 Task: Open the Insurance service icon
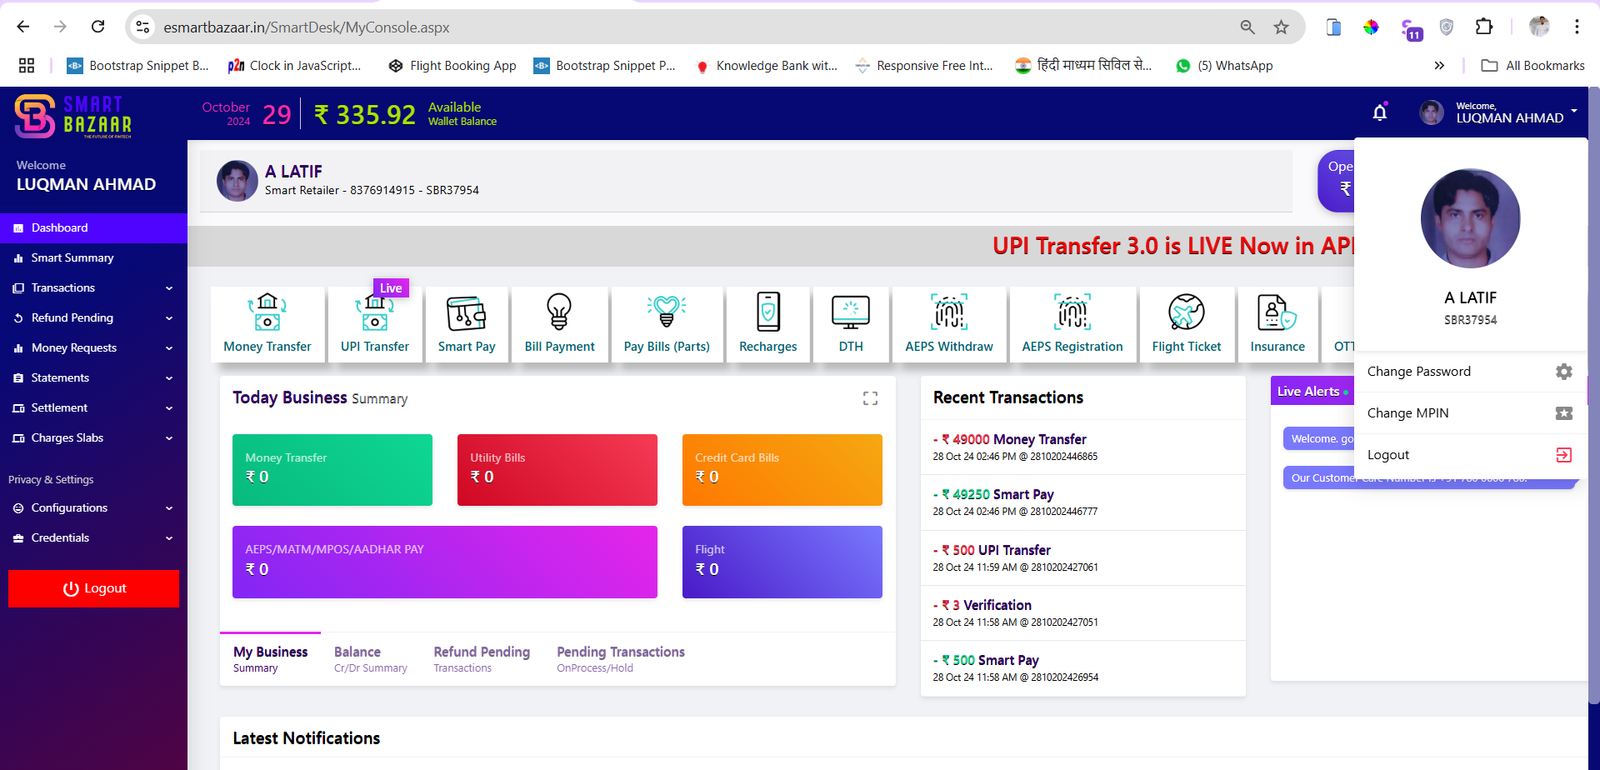1277,313
